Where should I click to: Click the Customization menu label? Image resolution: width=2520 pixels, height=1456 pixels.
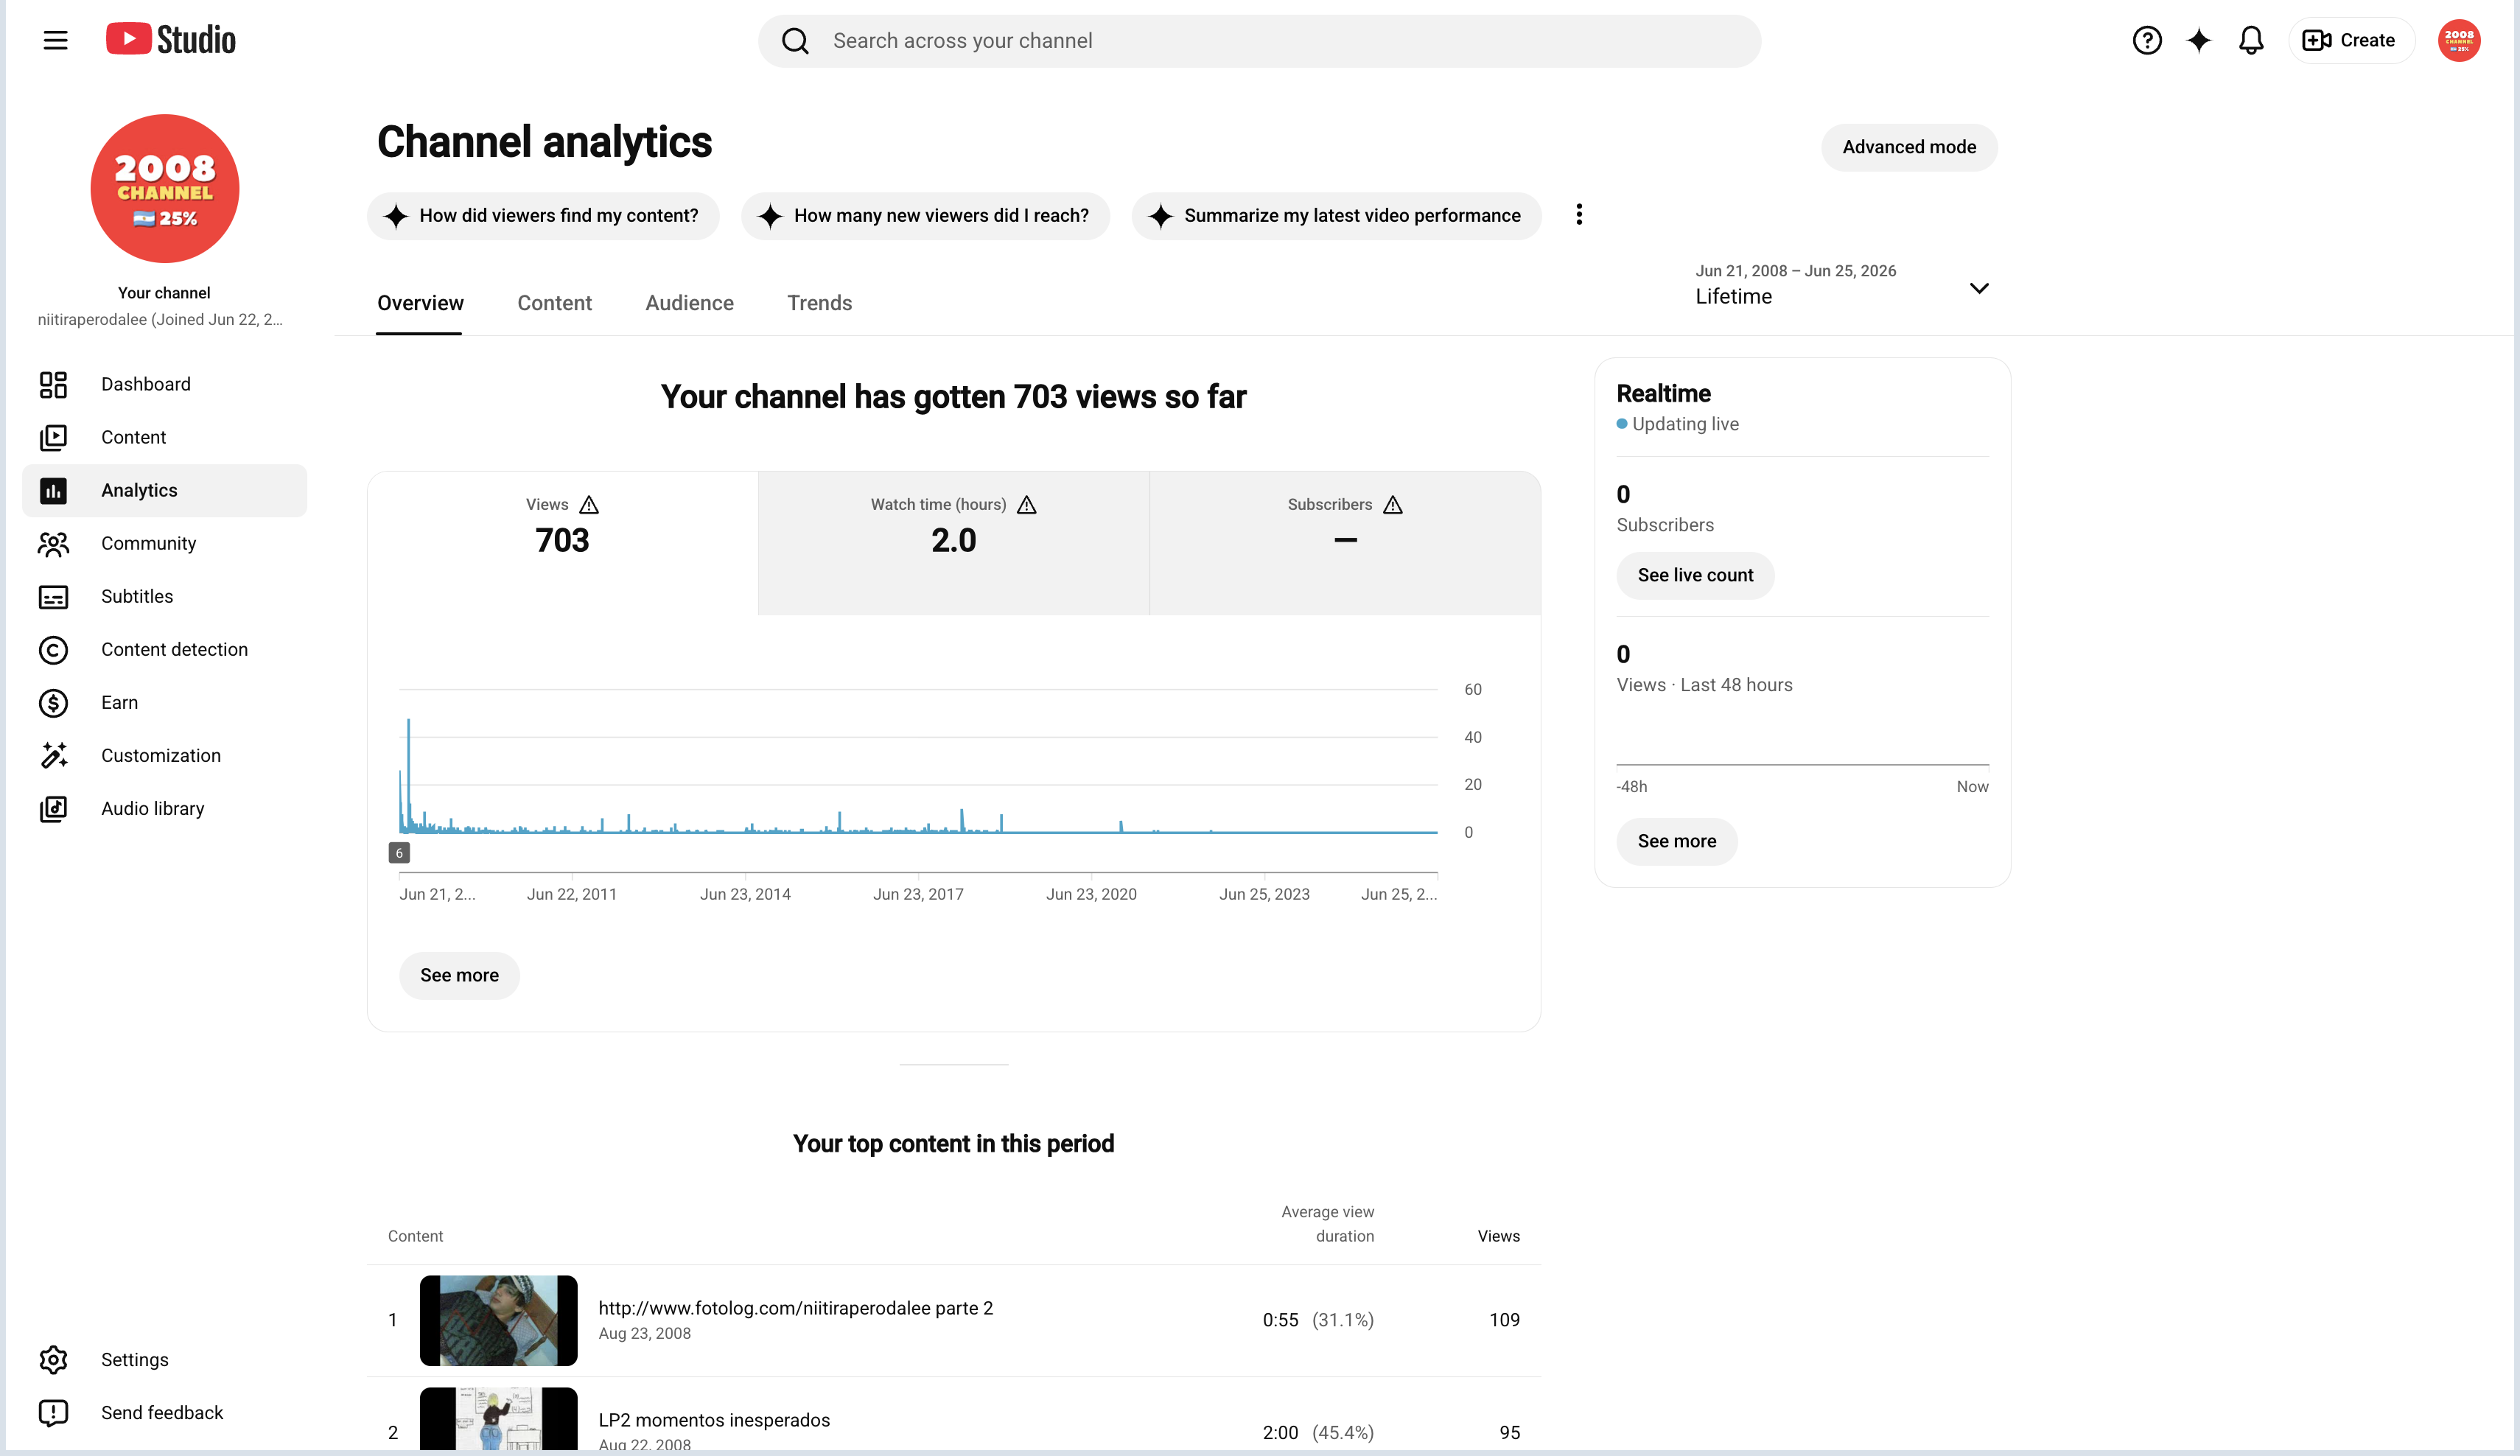click(161, 755)
